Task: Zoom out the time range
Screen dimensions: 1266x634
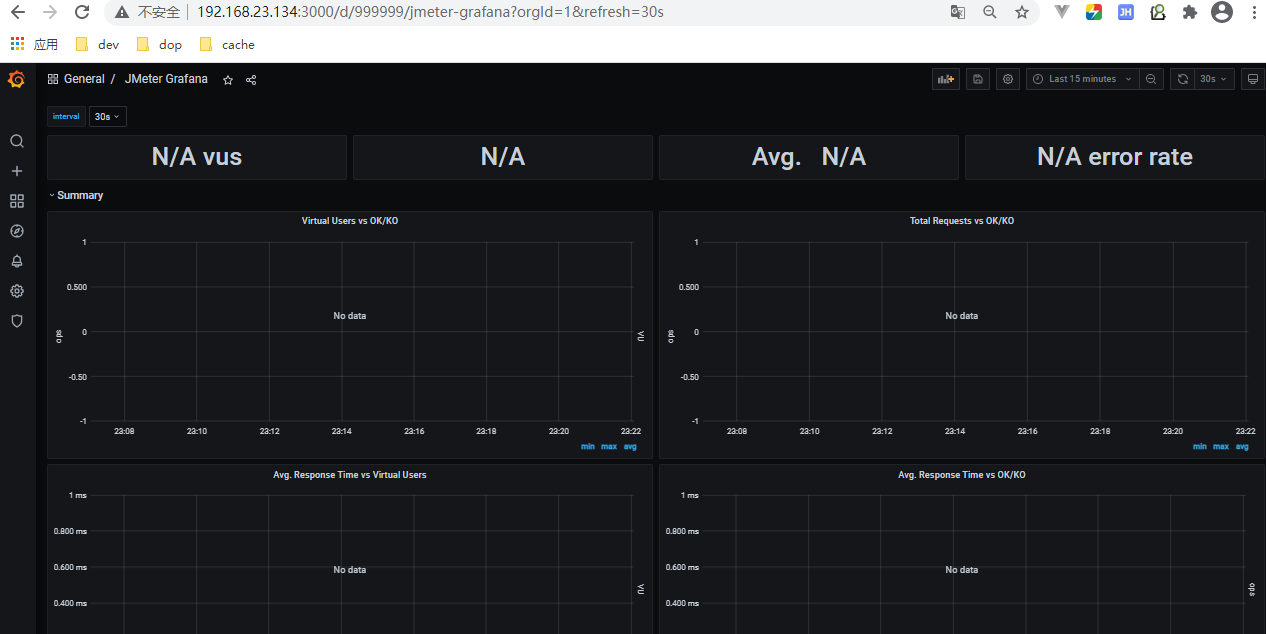Action: click(x=1150, y=78)
